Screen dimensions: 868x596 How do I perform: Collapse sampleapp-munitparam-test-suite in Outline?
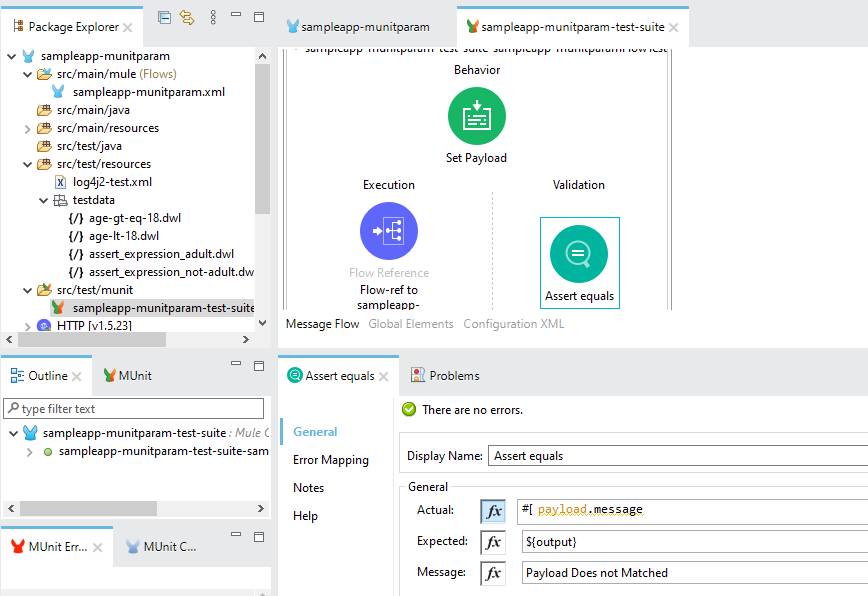[x=14, y=433]
